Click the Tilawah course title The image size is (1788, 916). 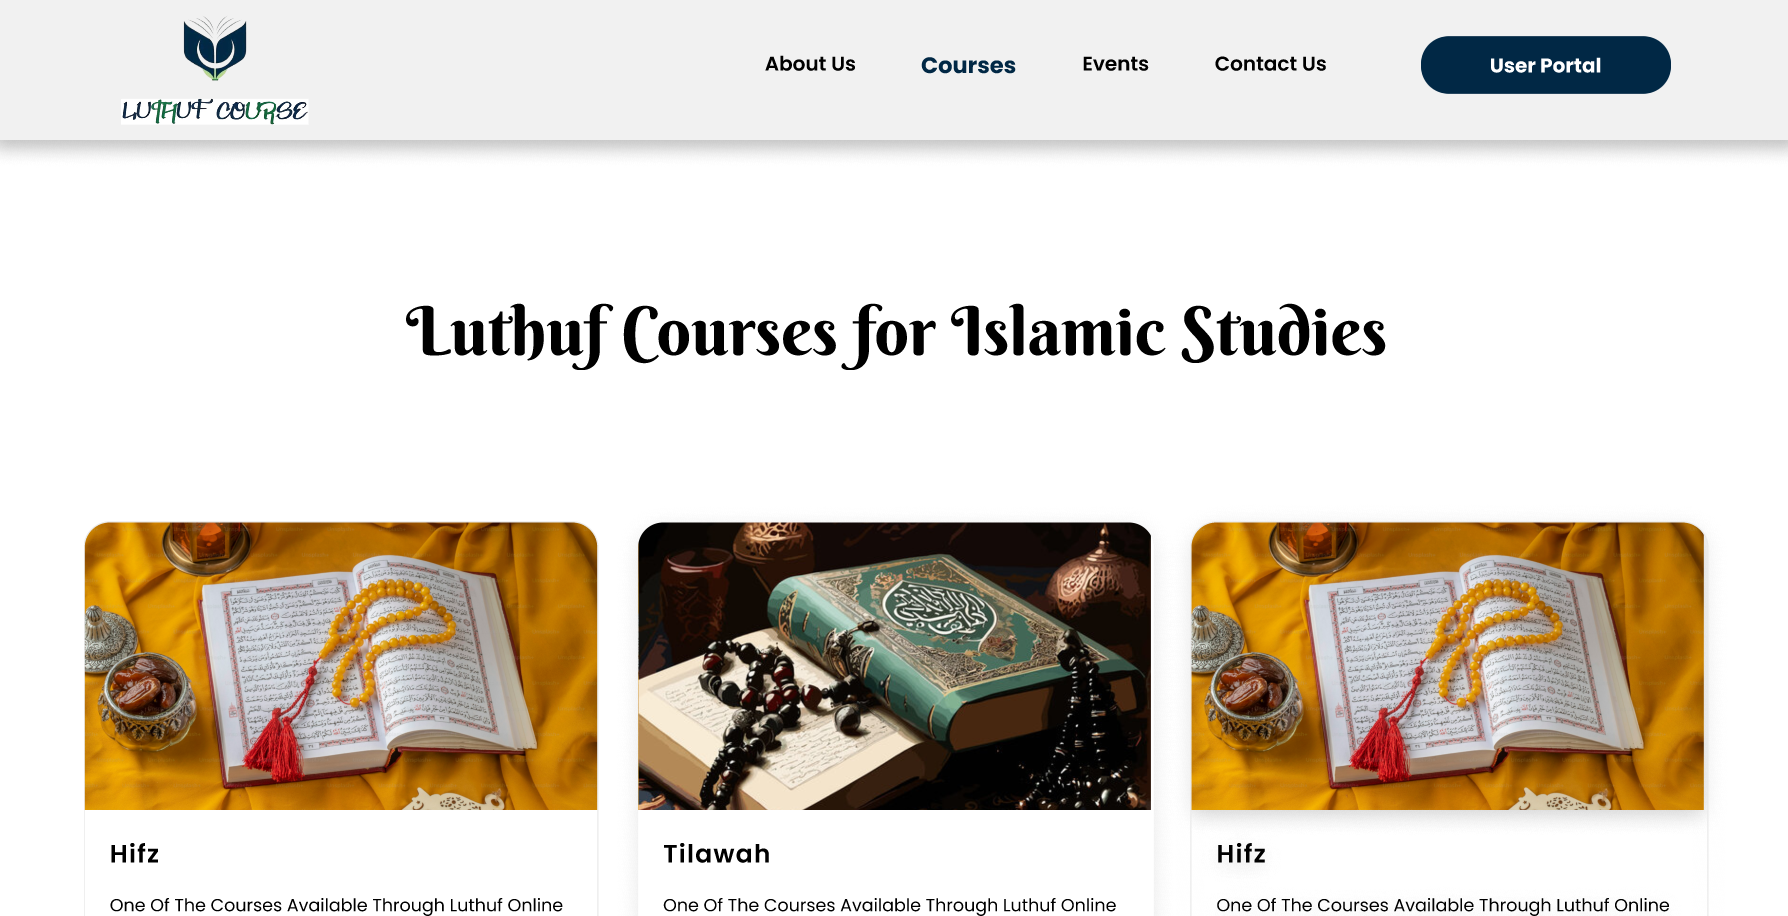point(717,854)
